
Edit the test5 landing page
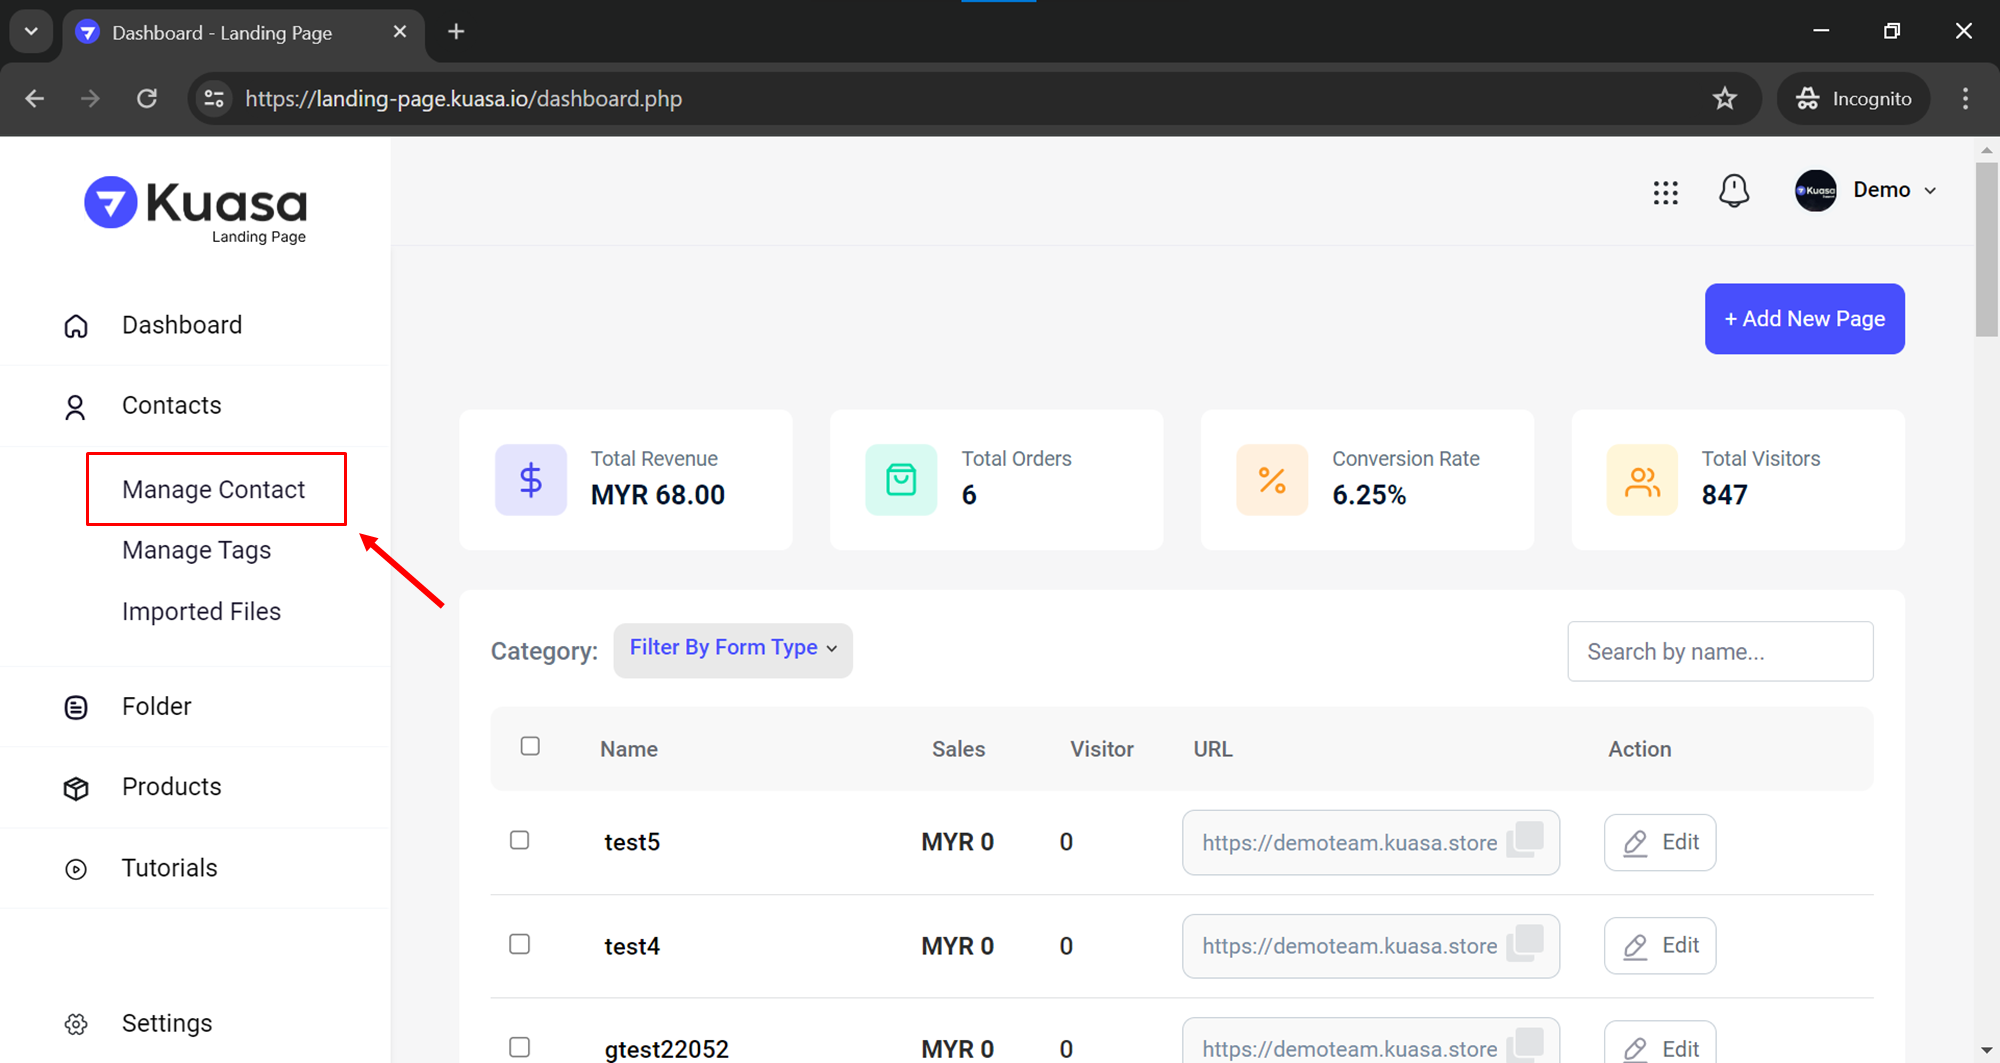pos(1660,842)
